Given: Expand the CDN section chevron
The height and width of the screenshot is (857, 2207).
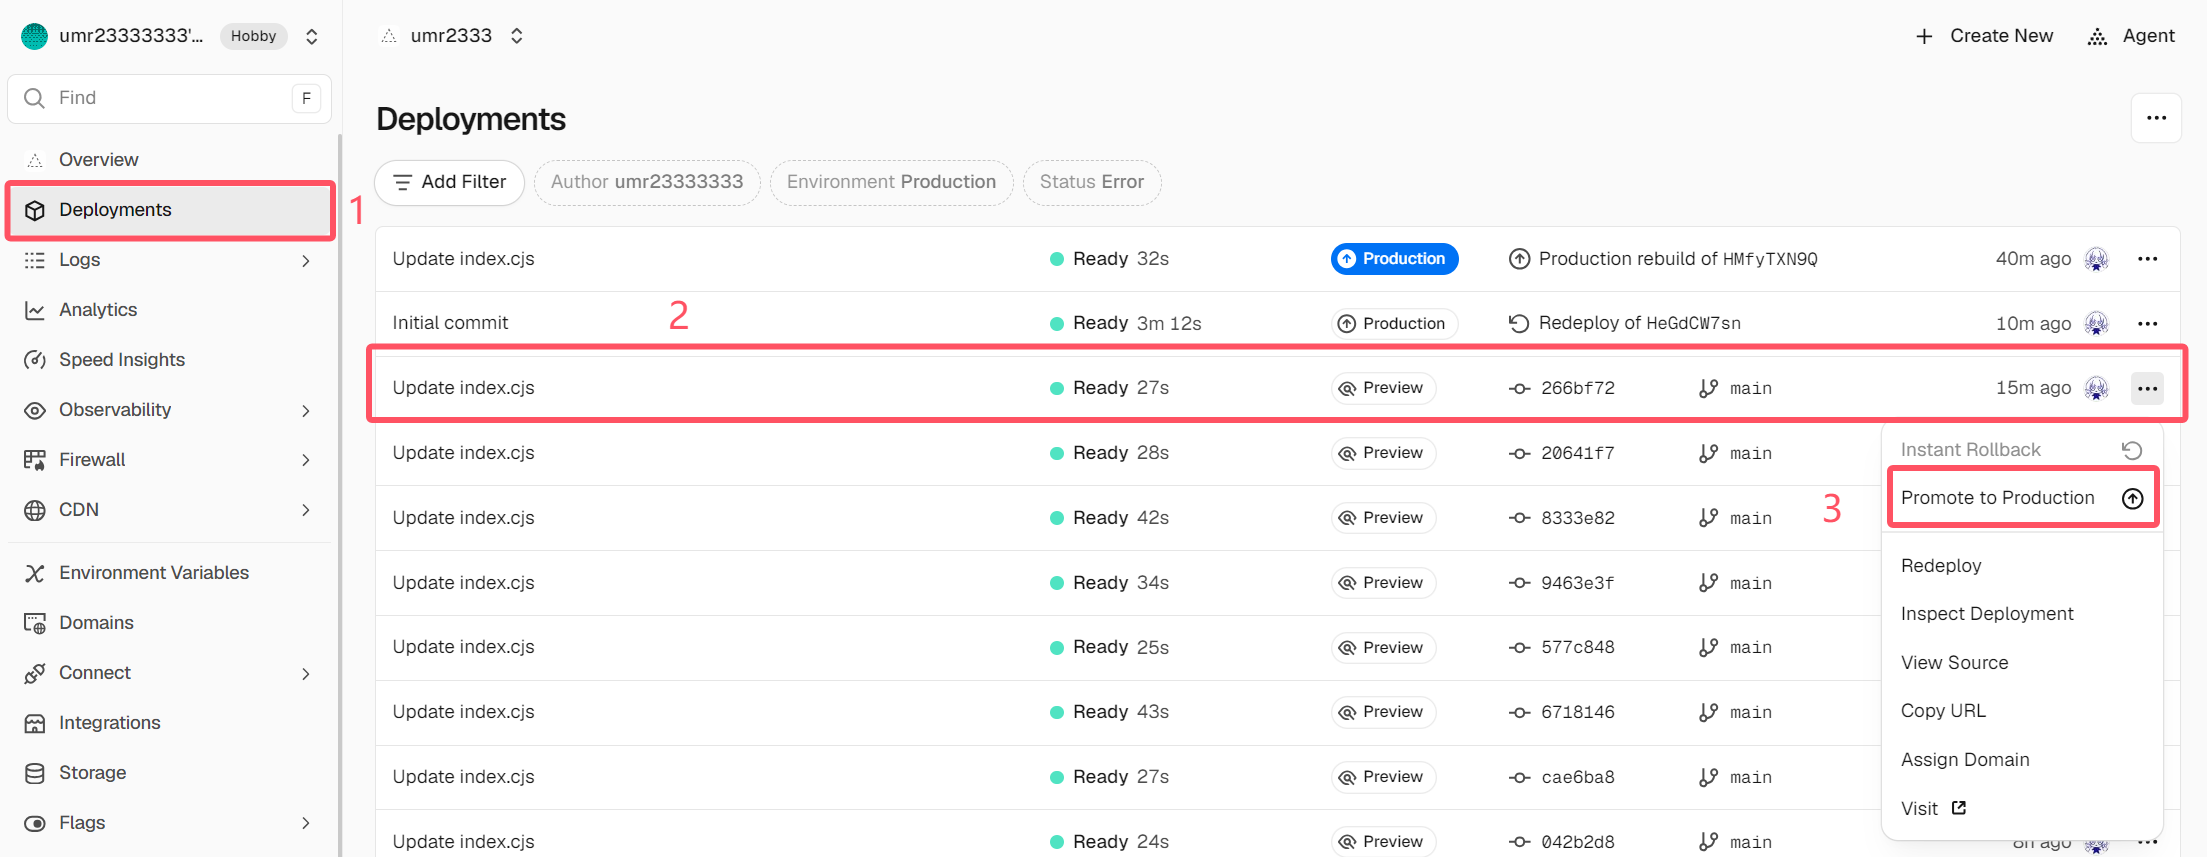Looking at the screenshot, I should [306, 510].
